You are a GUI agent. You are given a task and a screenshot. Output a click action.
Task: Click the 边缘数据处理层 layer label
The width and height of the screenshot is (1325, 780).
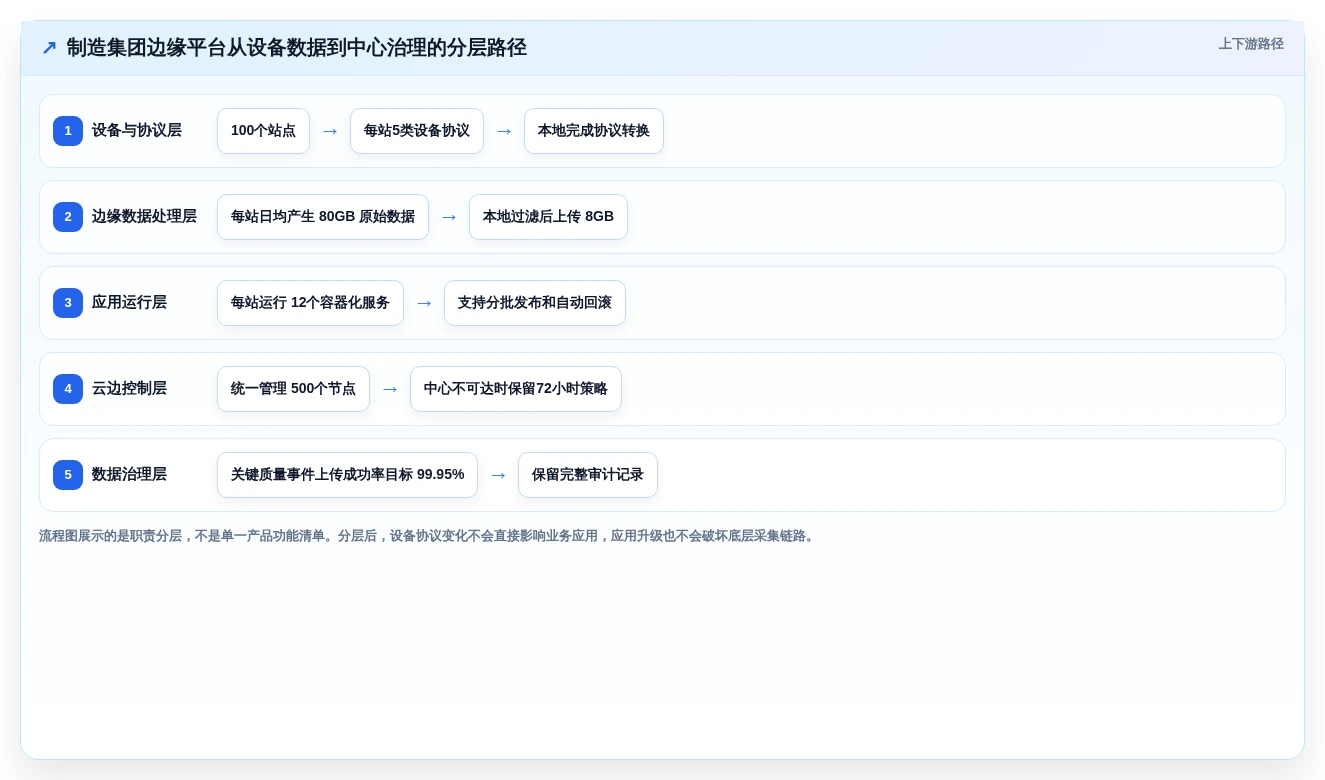(144, 217)
